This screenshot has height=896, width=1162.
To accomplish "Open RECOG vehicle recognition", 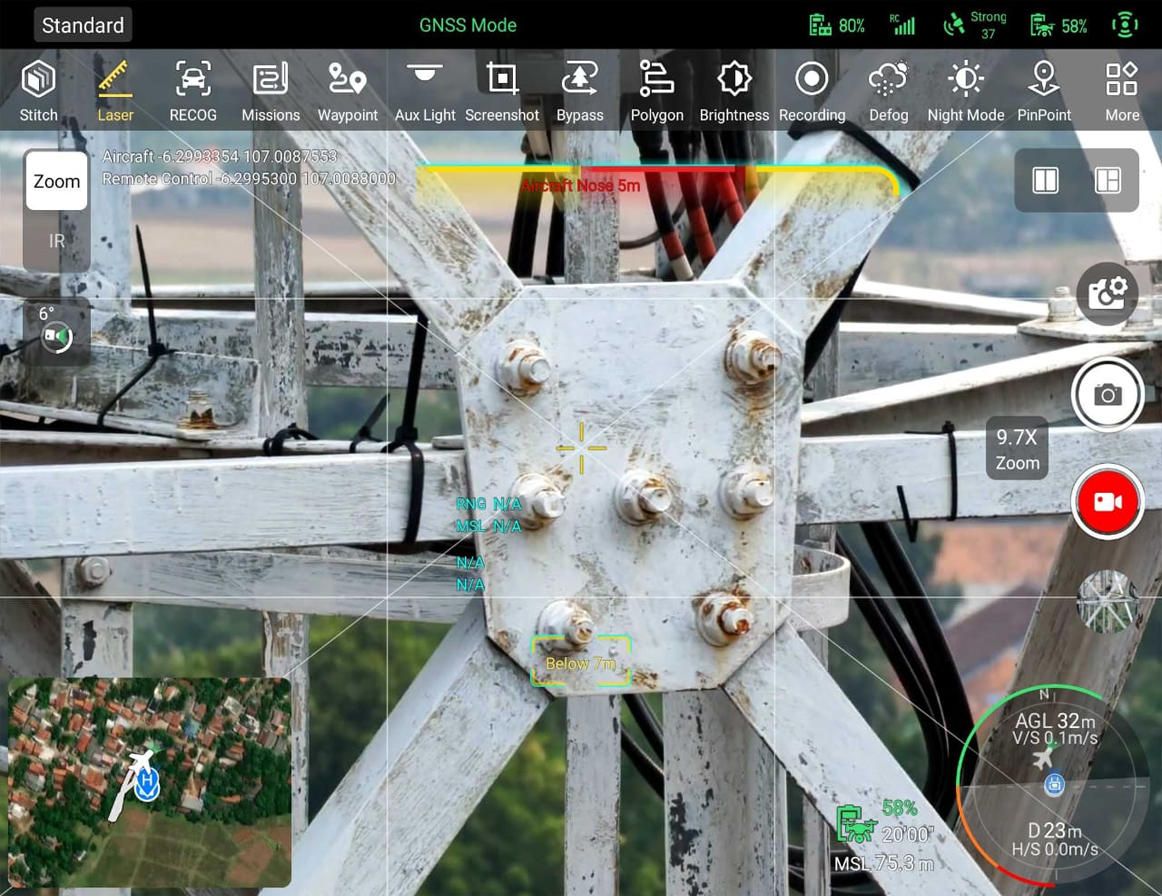I will 193,91.
